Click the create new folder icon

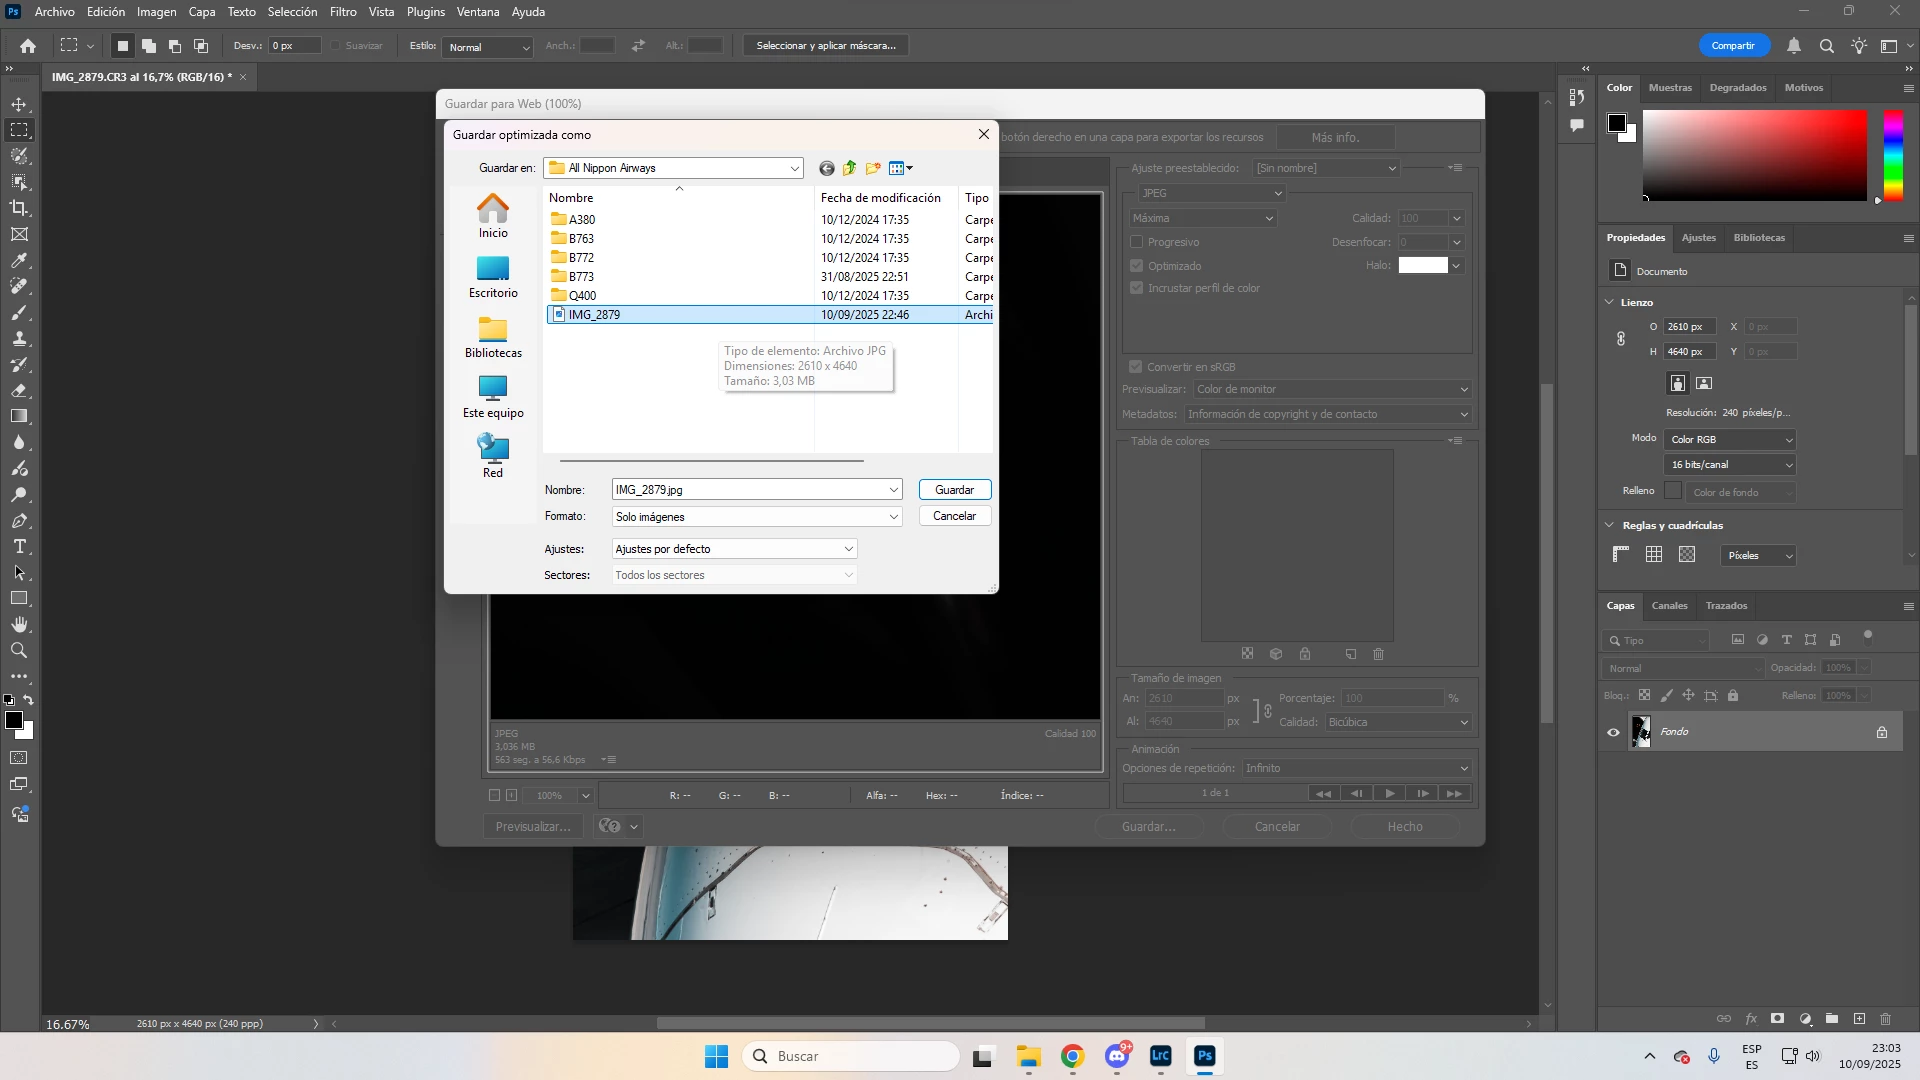pyautogui.click(x=873, y=168)
